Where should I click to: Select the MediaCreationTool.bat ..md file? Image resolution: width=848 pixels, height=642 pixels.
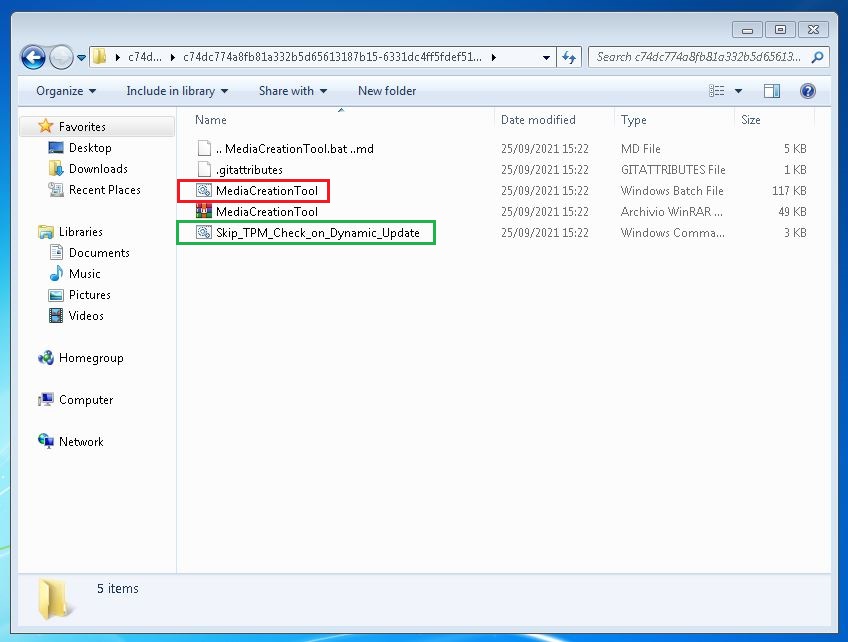coord(295,149)
